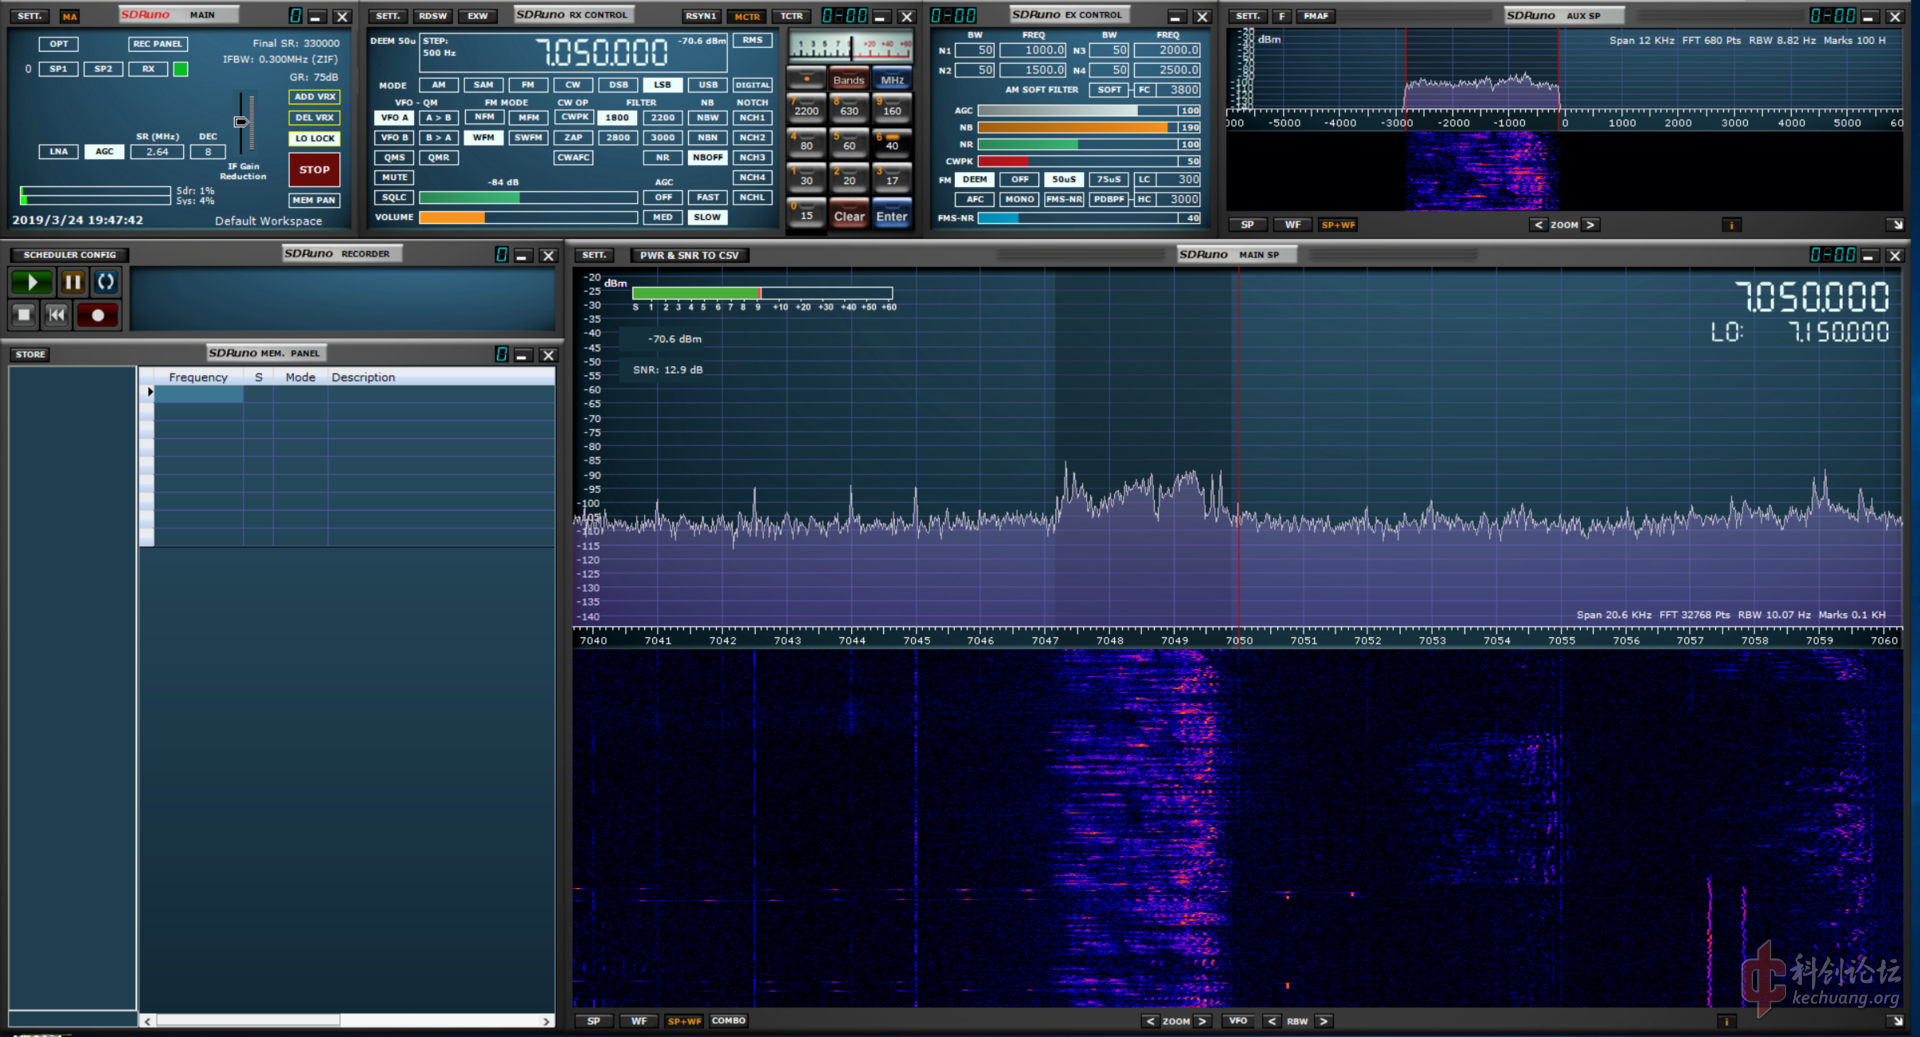The image size is (1920, 1037).
Task: Click the zoom-in arrow on Main SP
Action: coord(1202,1021)
